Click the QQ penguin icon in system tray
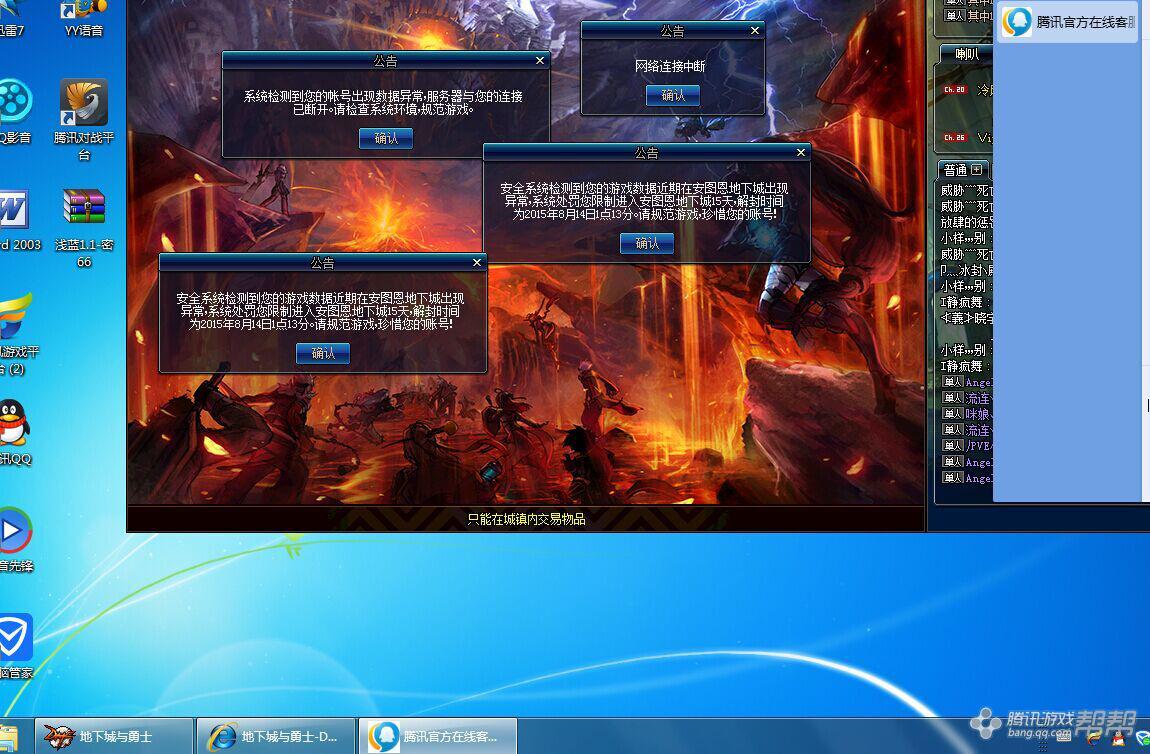The height and width of the screenshot is (754, 1150). [1118, 739]
